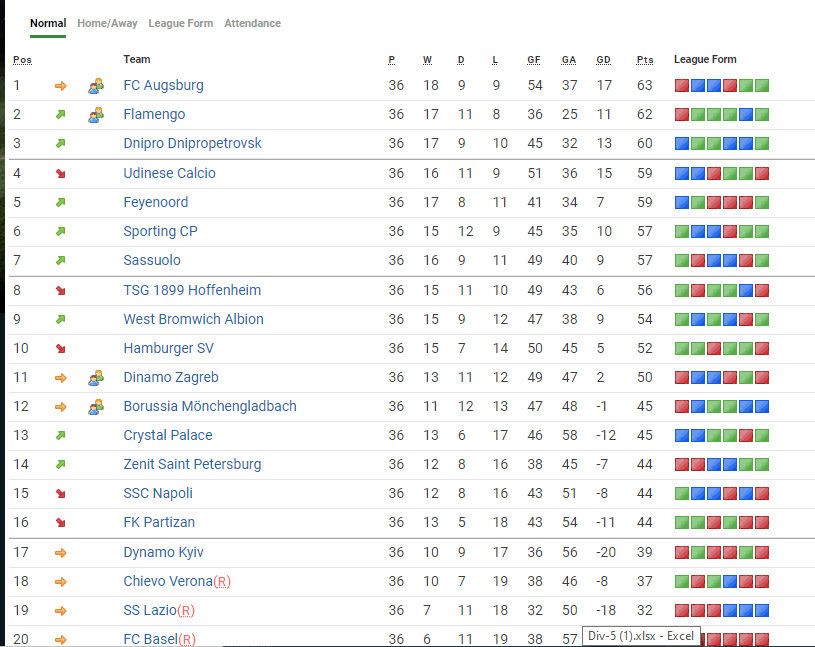Select the Attendance tab

pyautogui.click(x=252, y=23)
